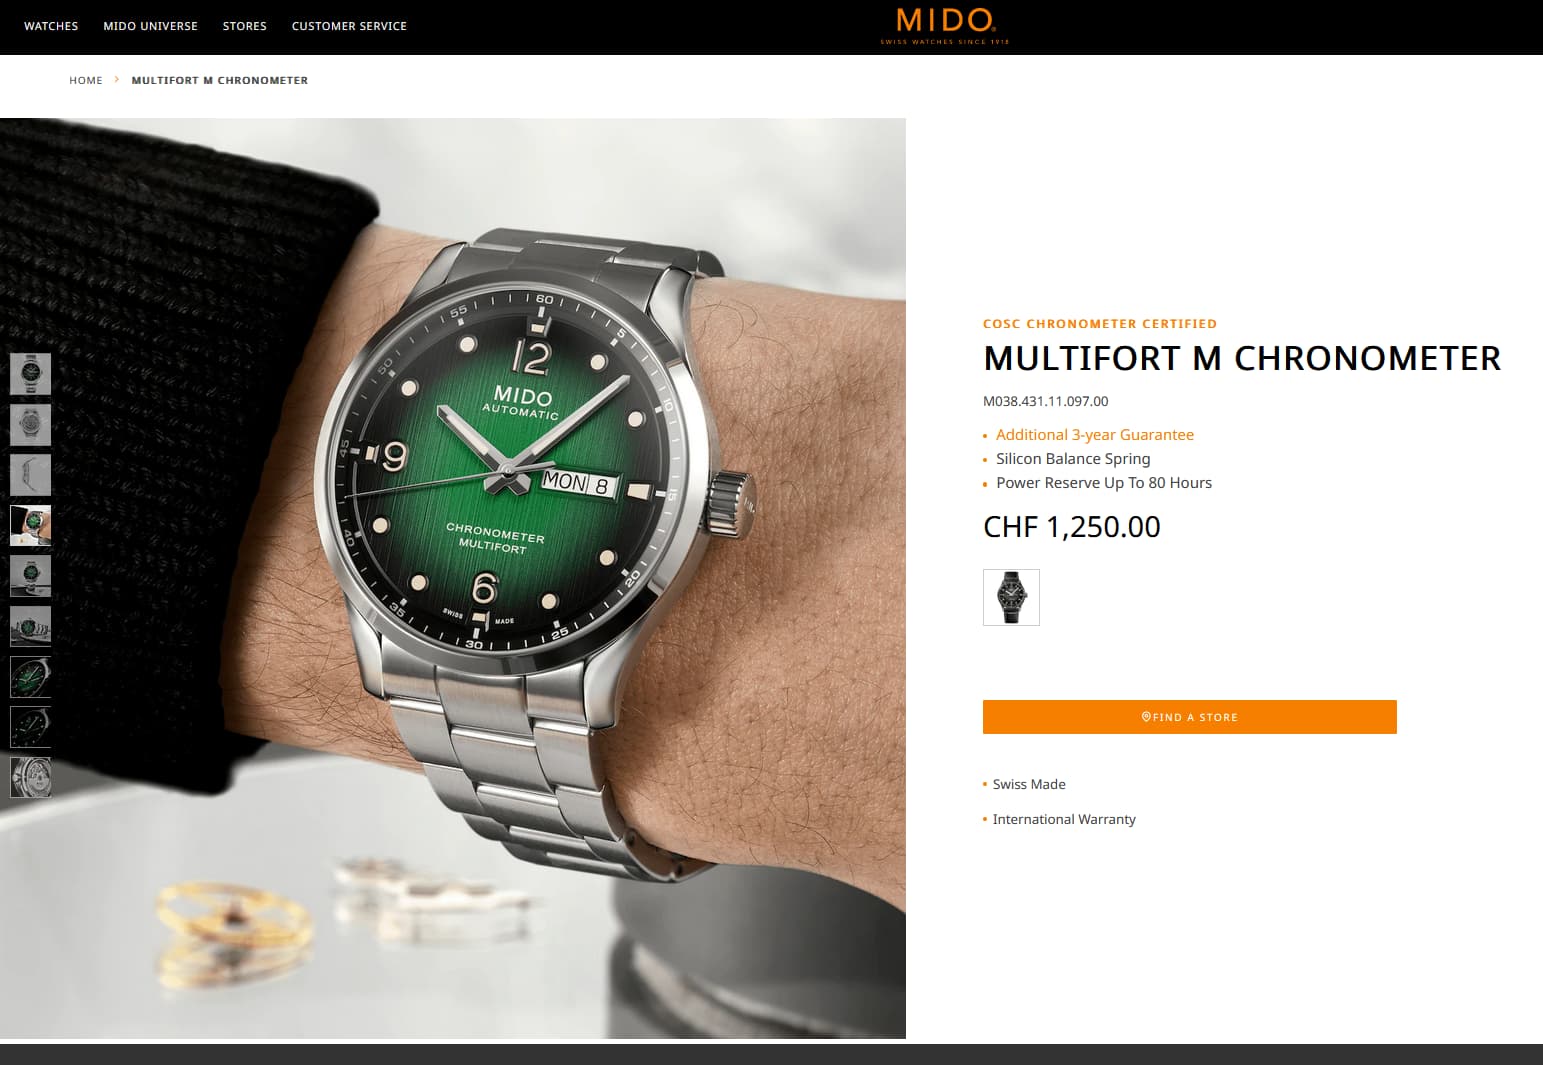Show the green dial close-up thumbnail
Viewport: 1543px width, 1065px height.
tap(30, 676)
